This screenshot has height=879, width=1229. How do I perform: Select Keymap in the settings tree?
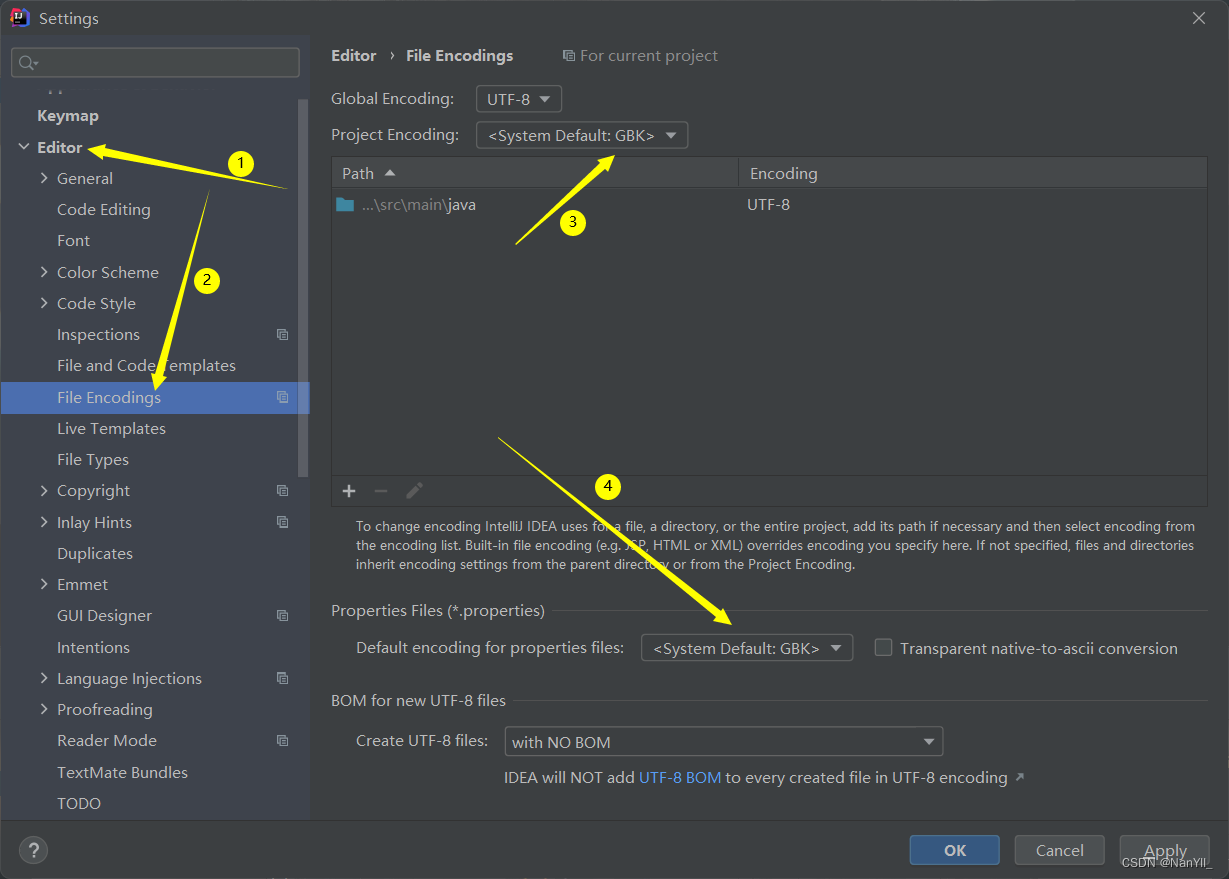(68, 115)
